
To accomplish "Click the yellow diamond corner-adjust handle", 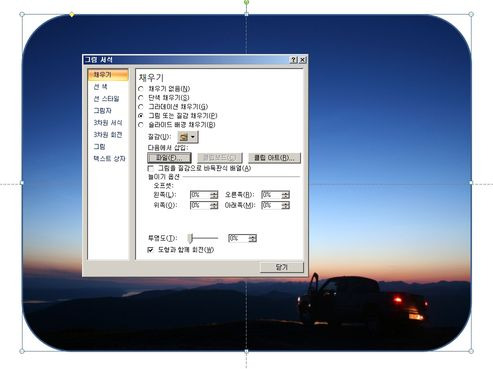I will (72, 14).
